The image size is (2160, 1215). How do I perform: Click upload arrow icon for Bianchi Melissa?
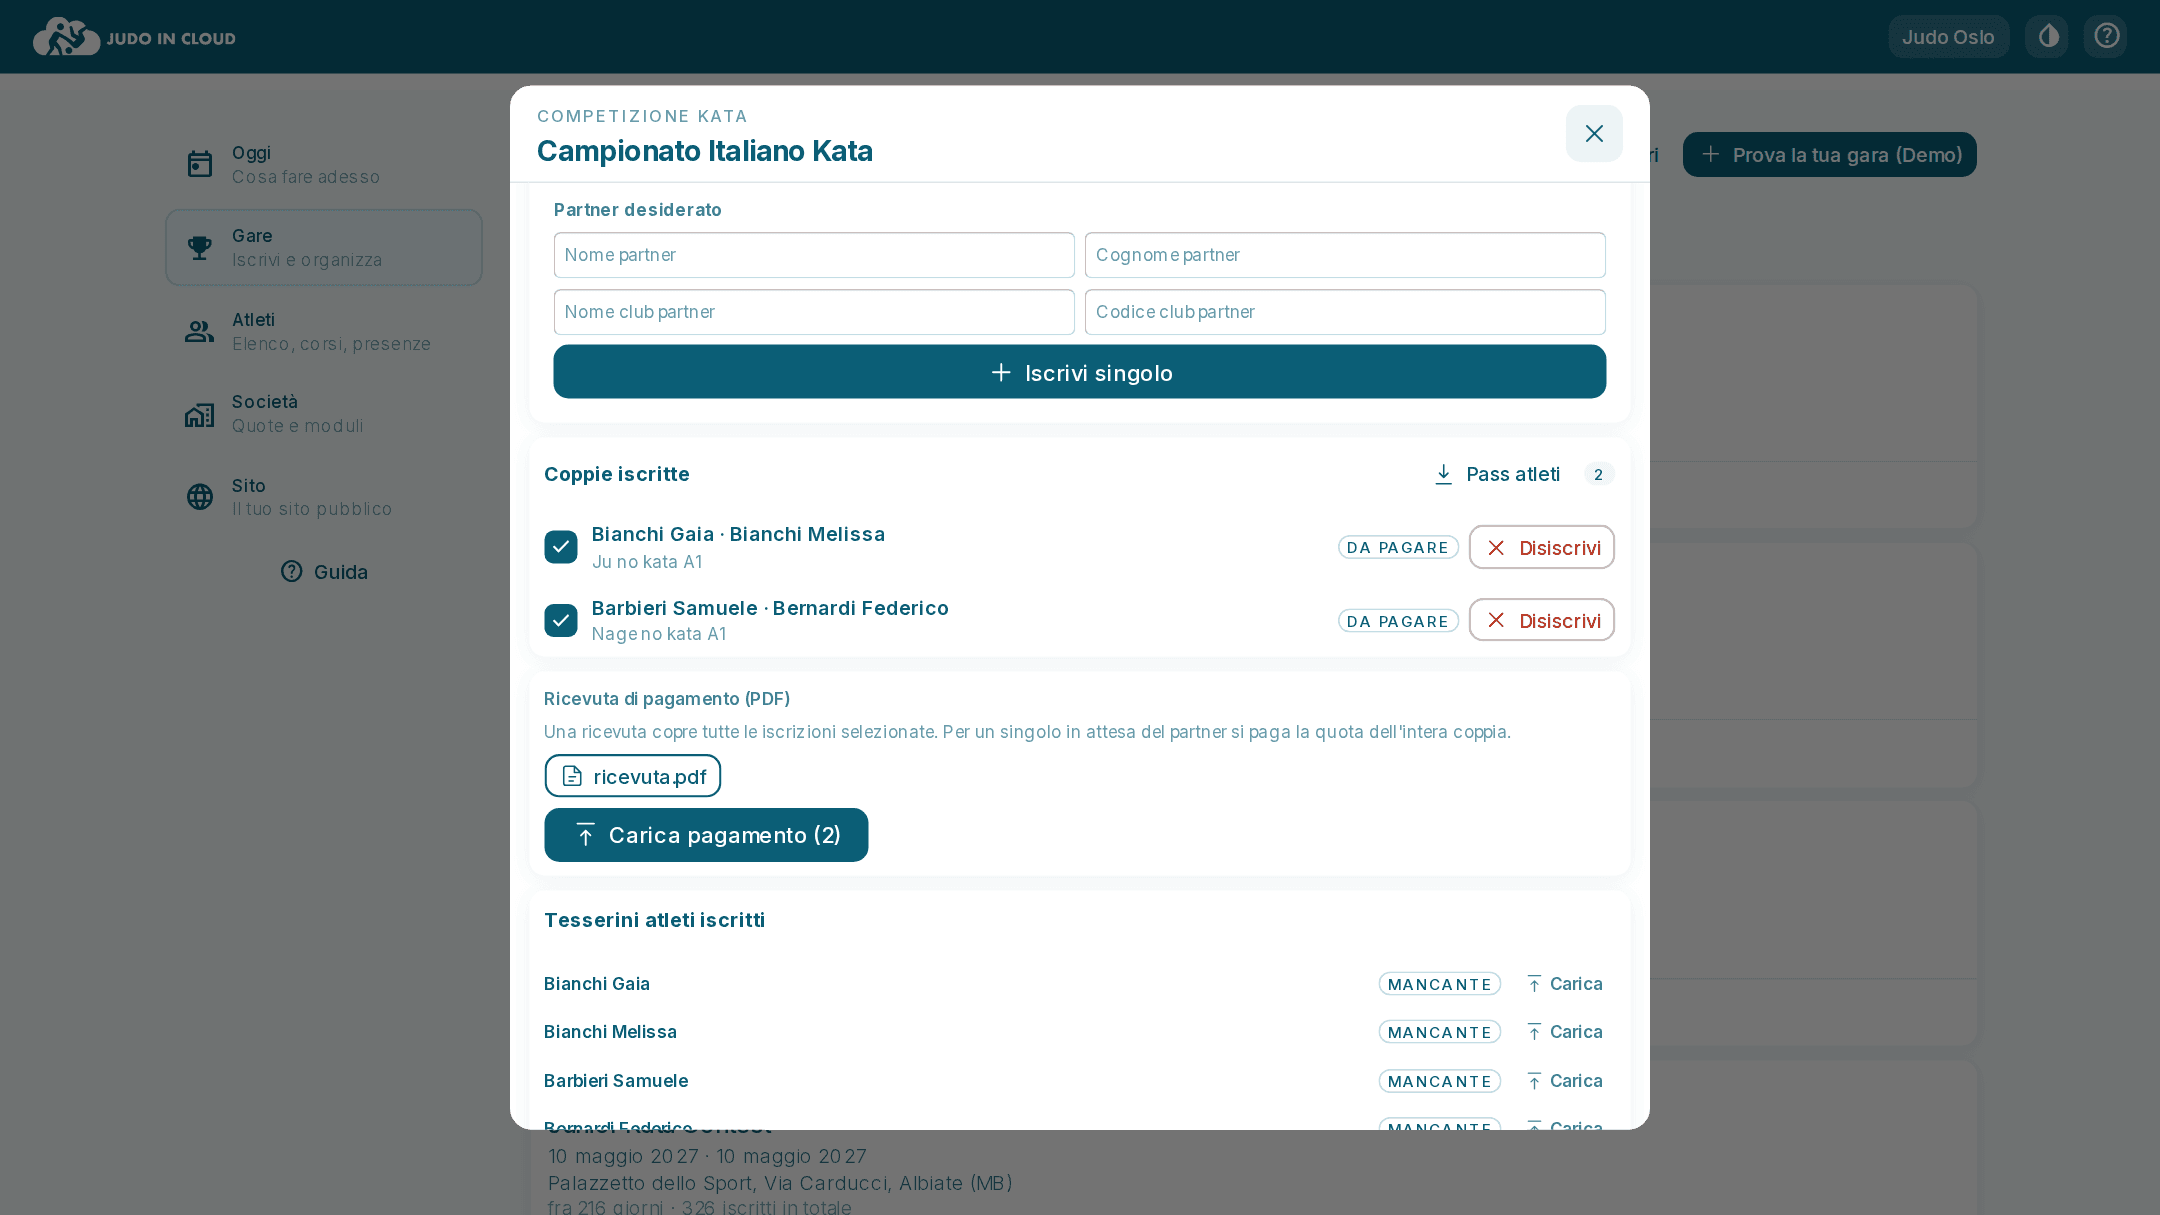[x=1534, y=1032]
